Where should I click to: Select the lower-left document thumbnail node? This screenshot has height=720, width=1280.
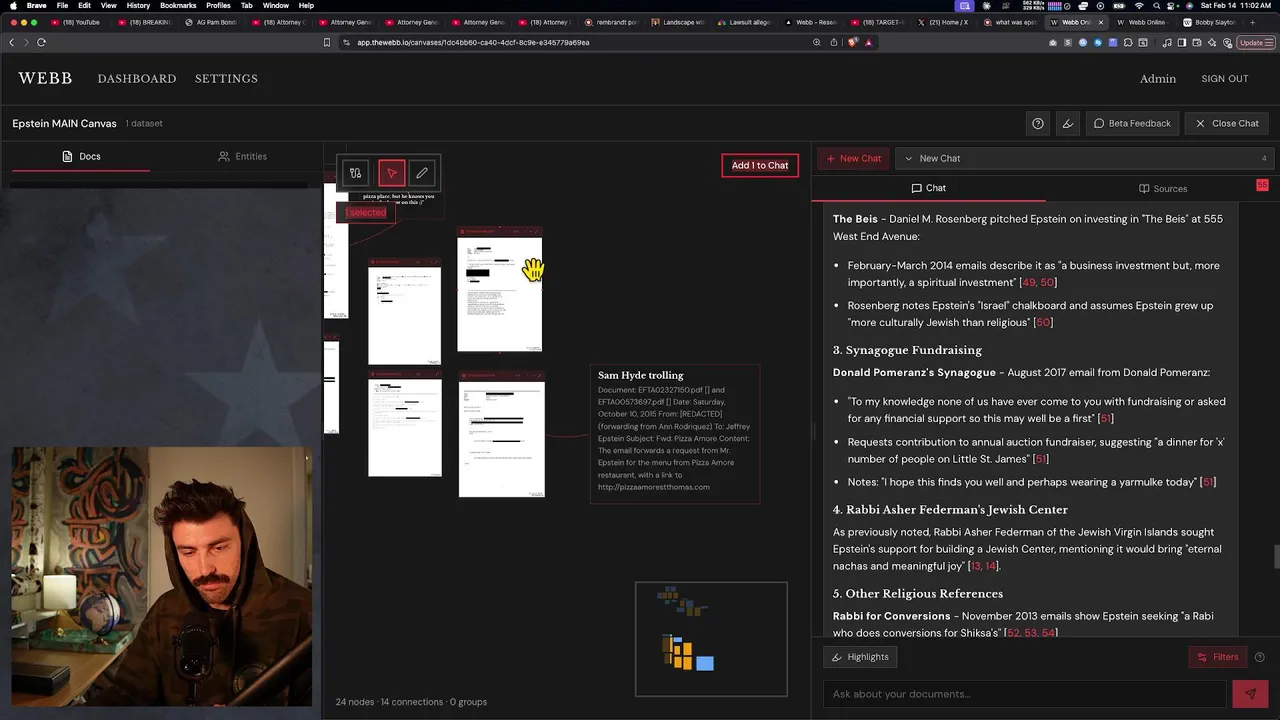click(x=405, y=424)
